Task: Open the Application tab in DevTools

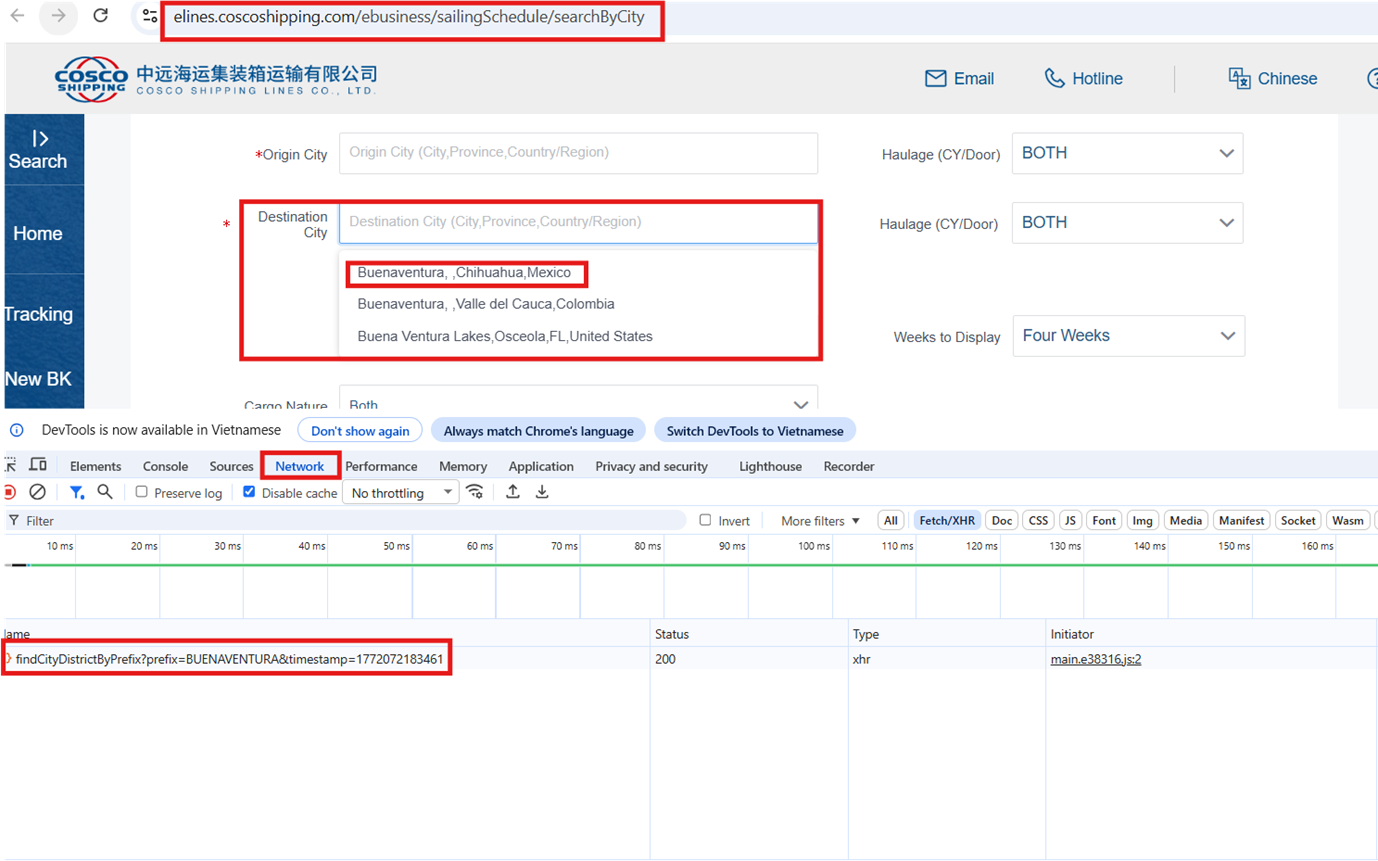Action: click(541, 466)
